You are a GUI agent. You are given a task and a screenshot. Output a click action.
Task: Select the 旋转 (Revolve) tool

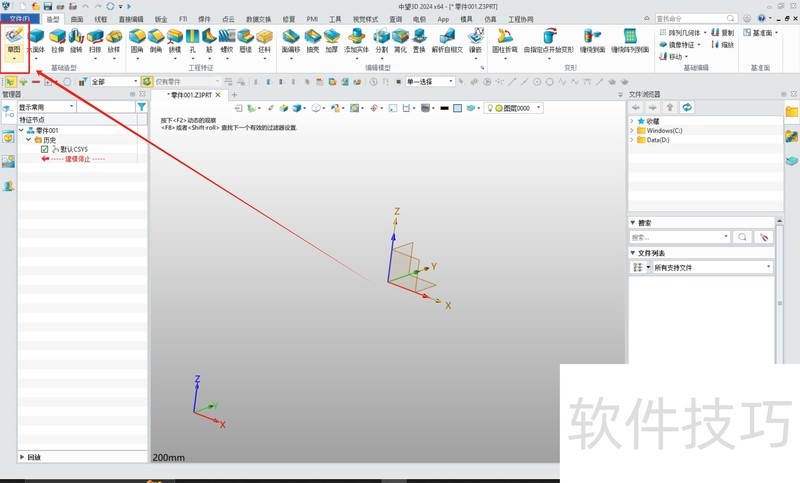(77, 38)
